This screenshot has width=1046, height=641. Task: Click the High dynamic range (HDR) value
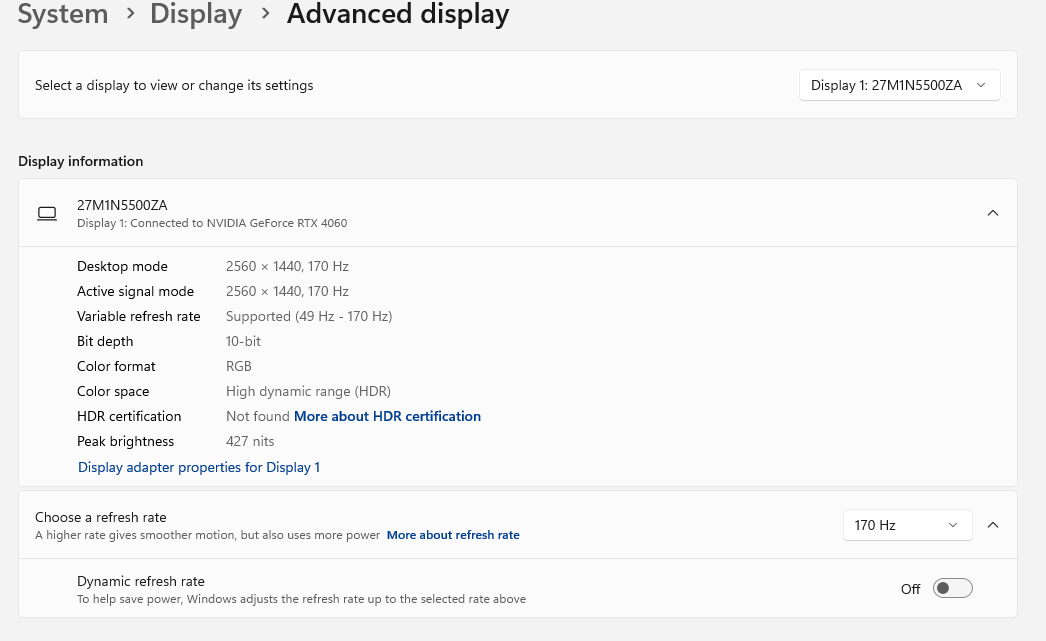pos(308,391)
